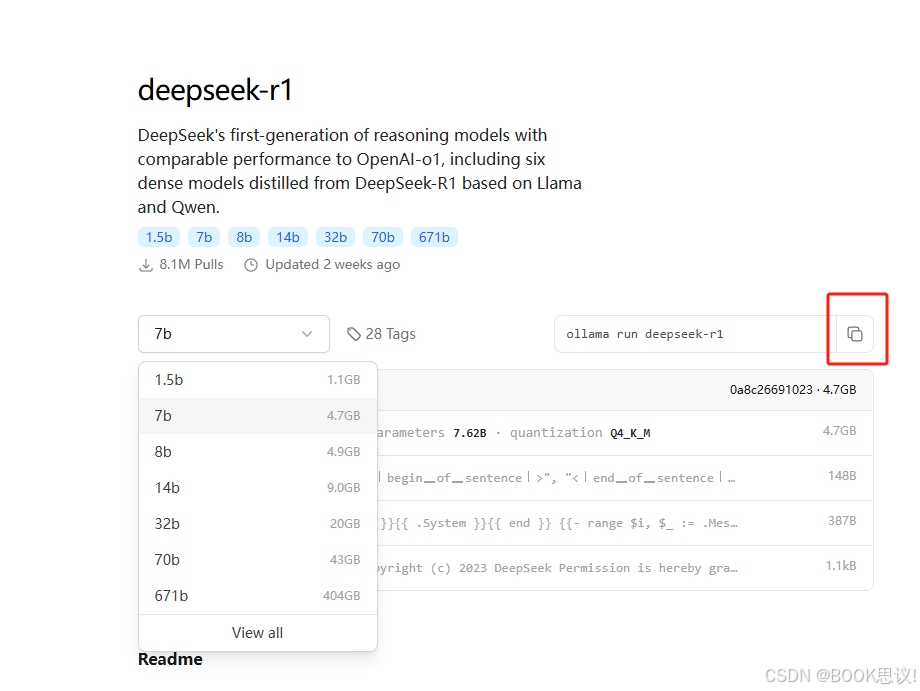Screen dimensions: 920x691
Task: Click the clock icon beside Updated
Action: 251,265
